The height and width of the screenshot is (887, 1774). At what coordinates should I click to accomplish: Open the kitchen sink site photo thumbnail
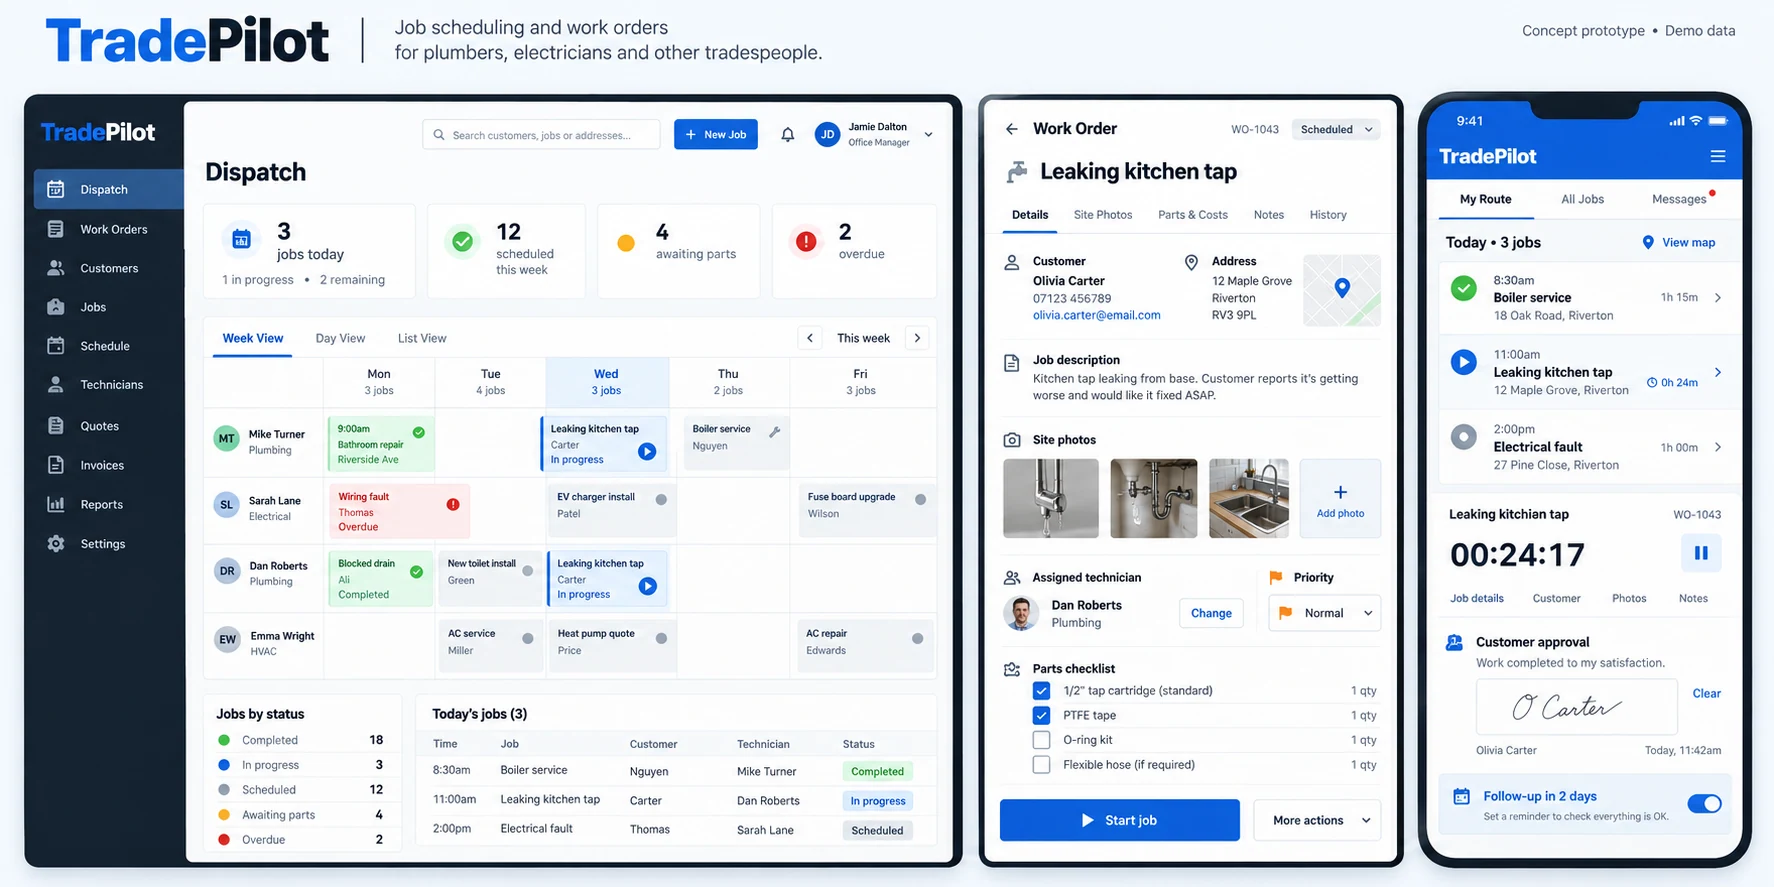tap(1249, 499)
